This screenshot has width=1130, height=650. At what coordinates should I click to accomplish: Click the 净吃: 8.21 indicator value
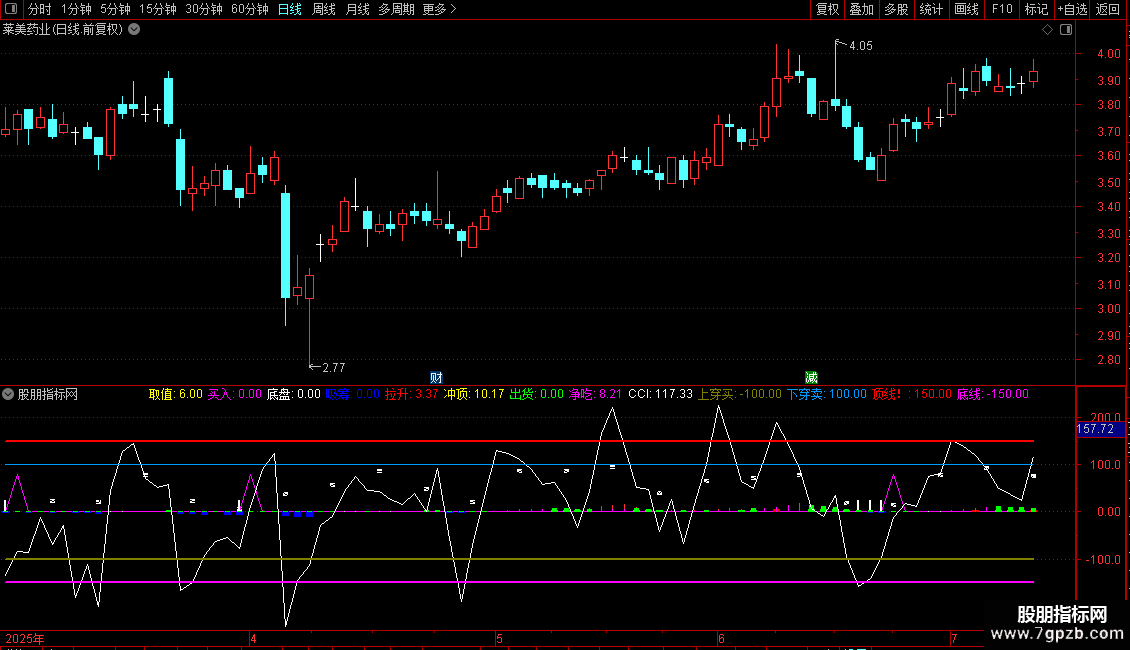pyautogui.click(x=595, y=394)
